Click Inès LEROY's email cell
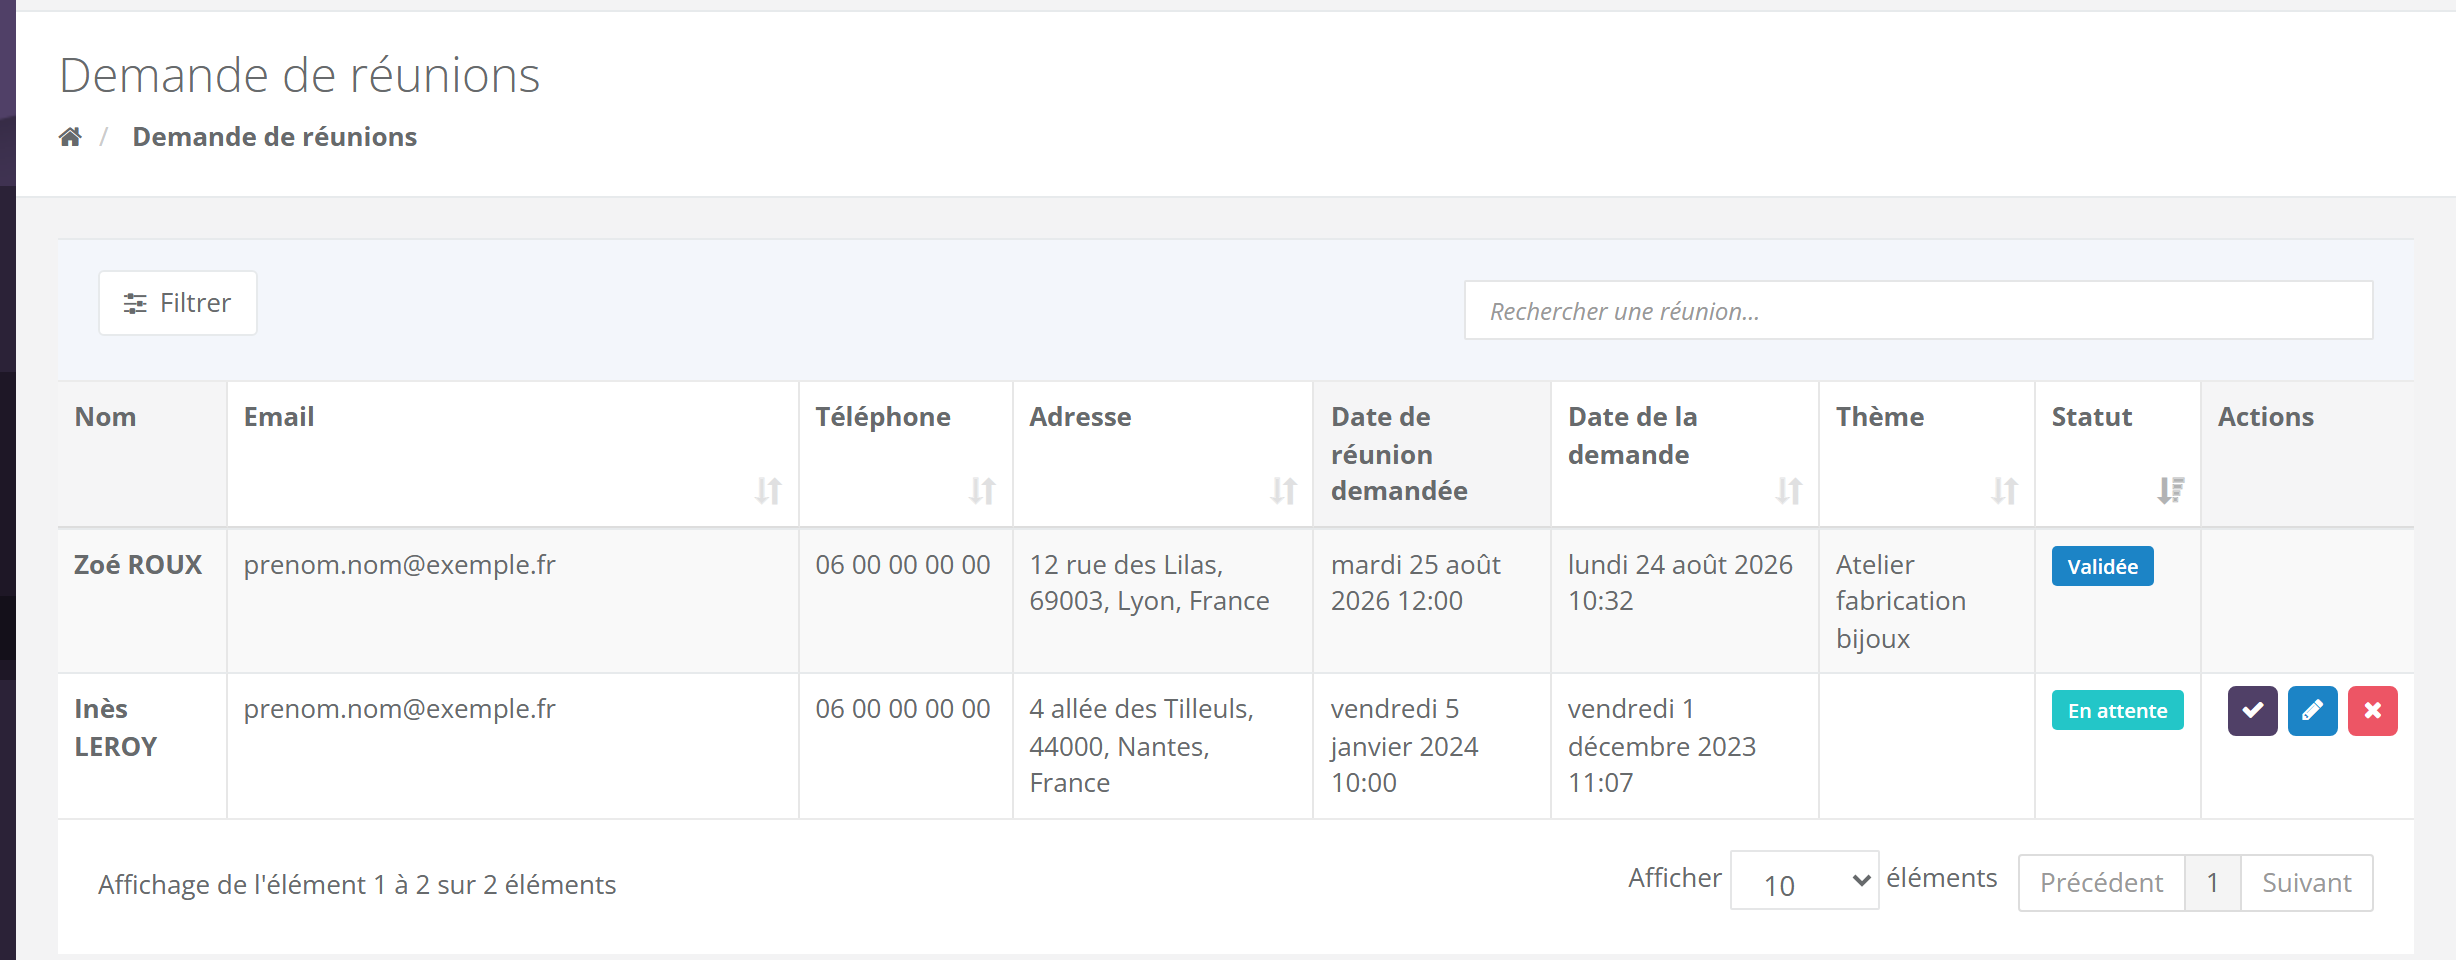Image resolution: width=2456 pixels, height=960 pixels. point(513,746)
